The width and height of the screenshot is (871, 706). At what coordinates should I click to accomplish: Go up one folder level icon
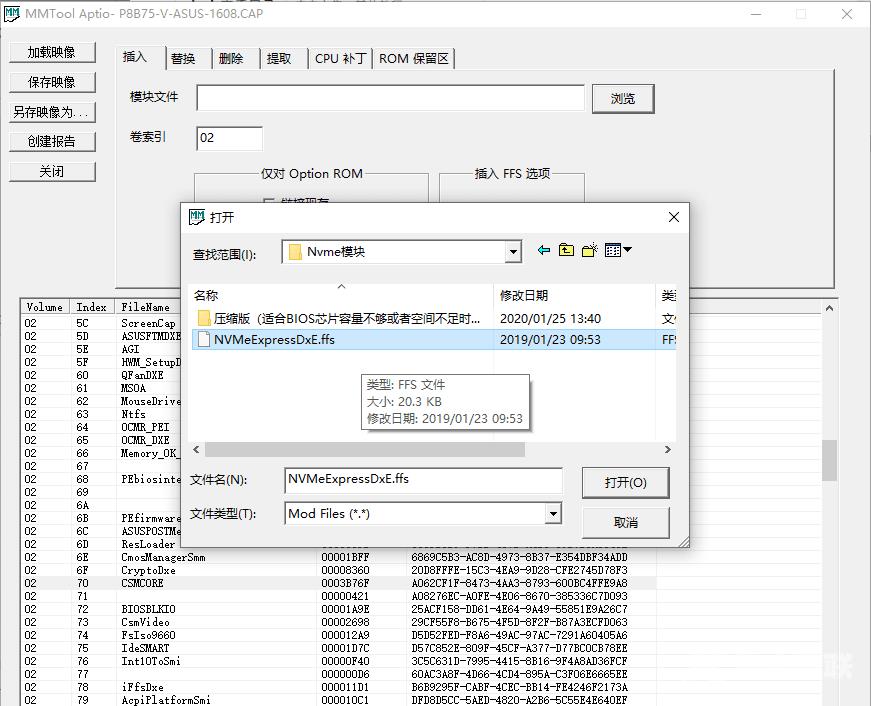pyautogui.click(x=566, y=251)
